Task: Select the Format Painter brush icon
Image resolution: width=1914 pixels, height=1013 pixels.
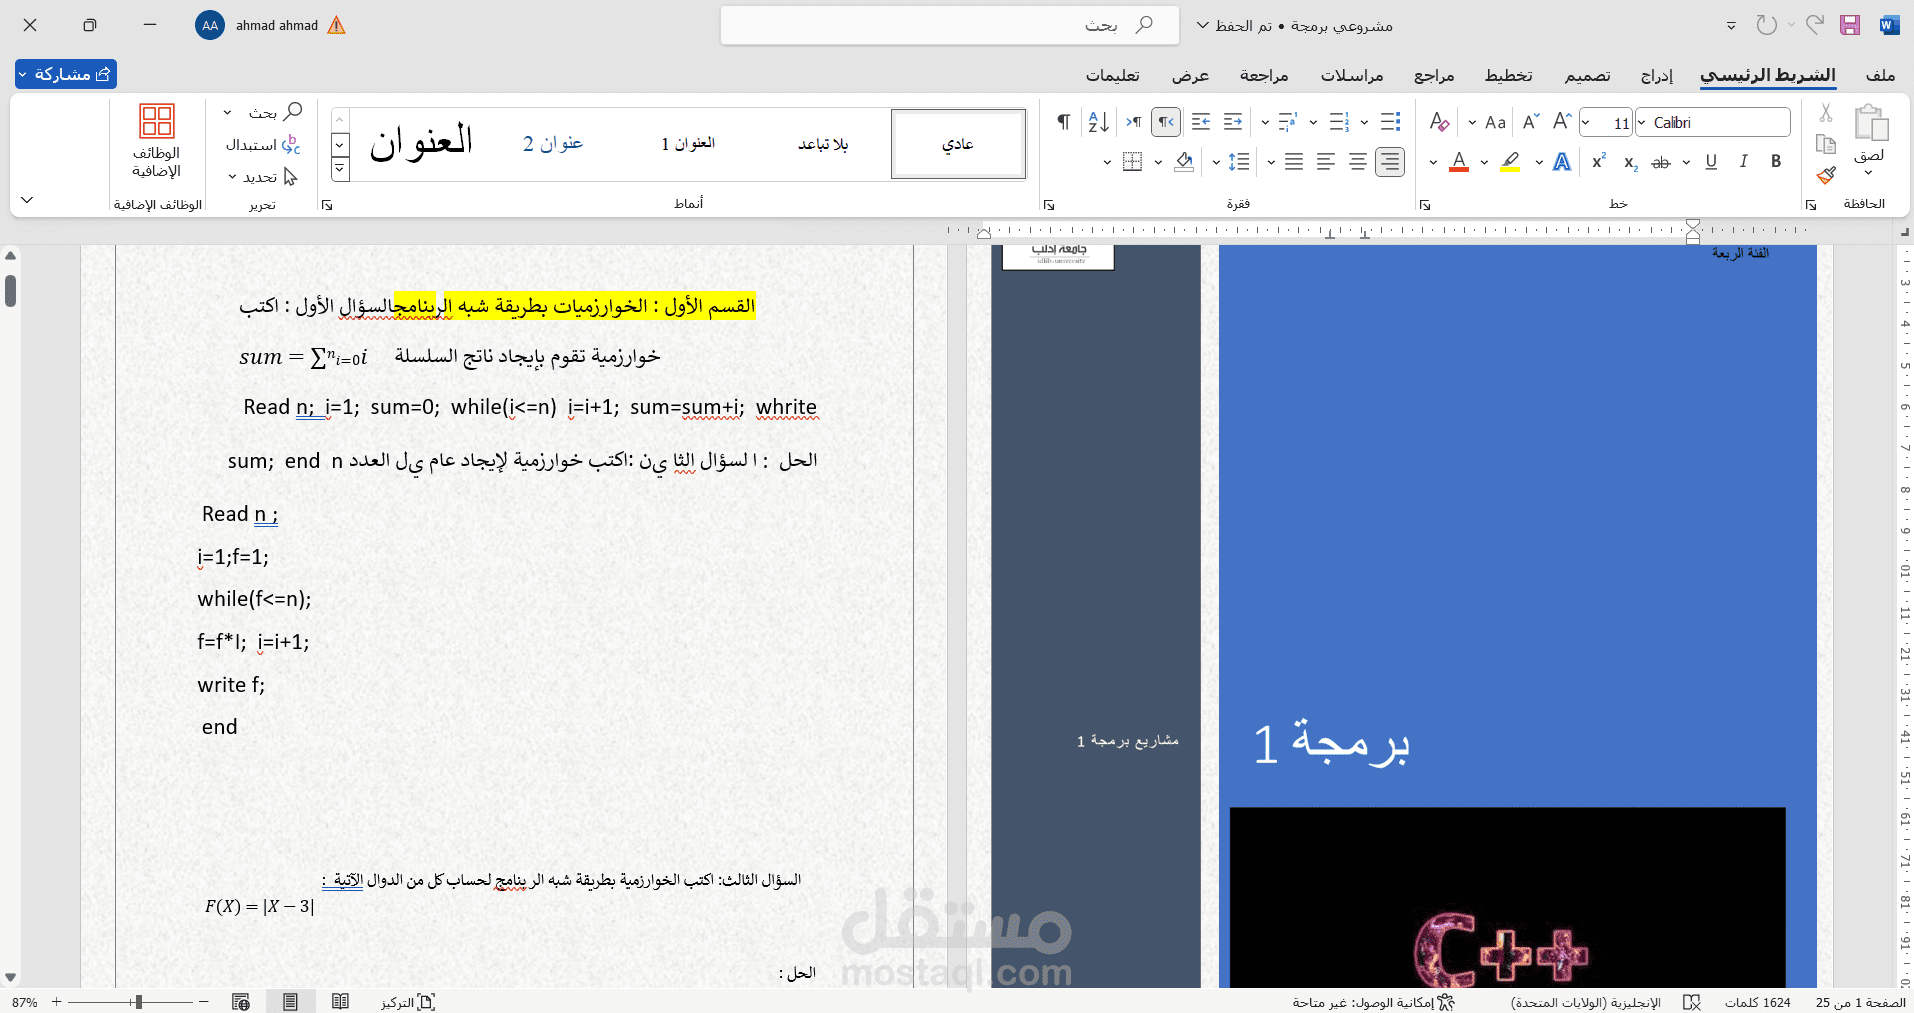Action: click(1826, 175)
